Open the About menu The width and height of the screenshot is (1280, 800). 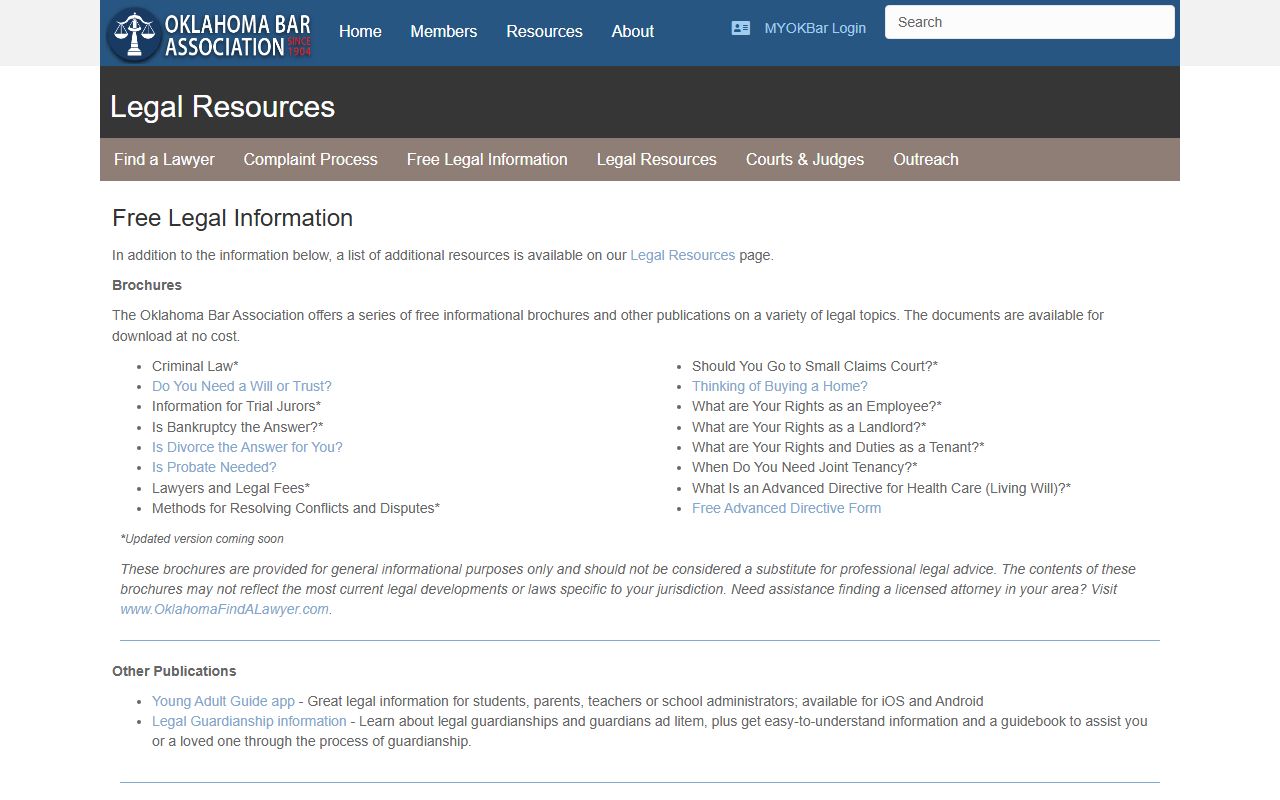click(x=633, y=31)
